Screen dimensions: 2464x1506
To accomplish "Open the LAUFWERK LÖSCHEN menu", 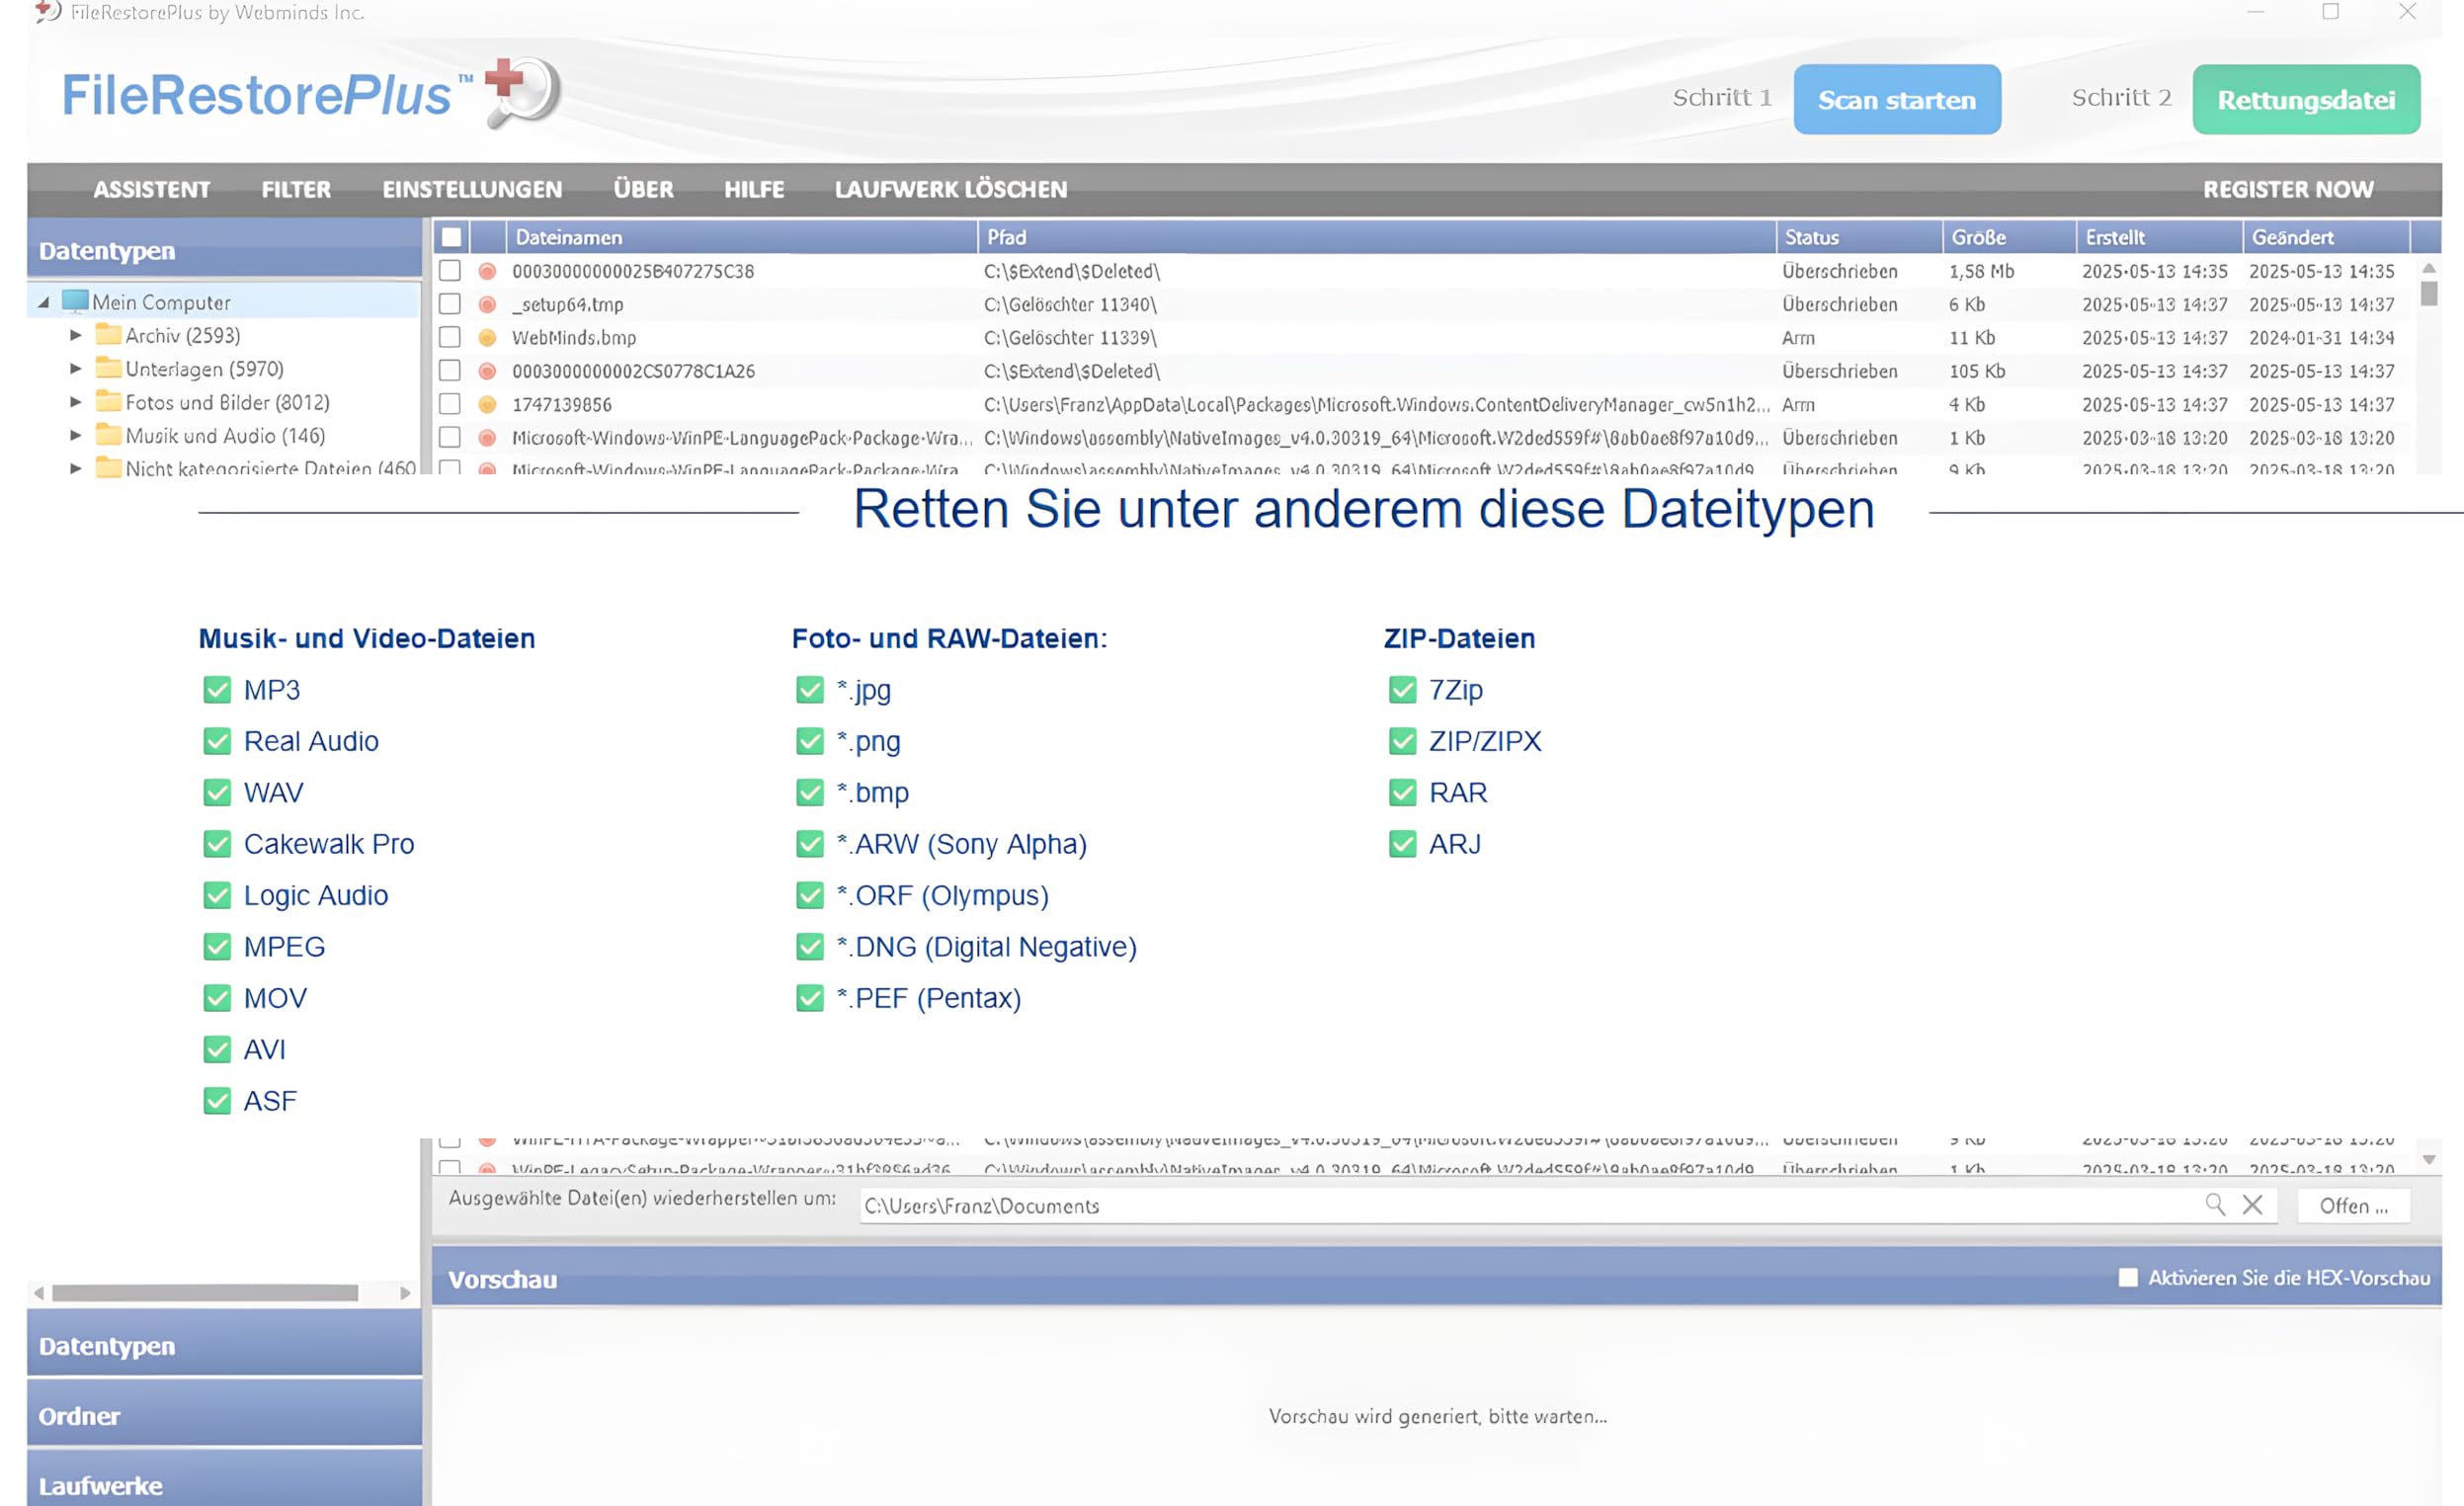I will coord(951,189).
